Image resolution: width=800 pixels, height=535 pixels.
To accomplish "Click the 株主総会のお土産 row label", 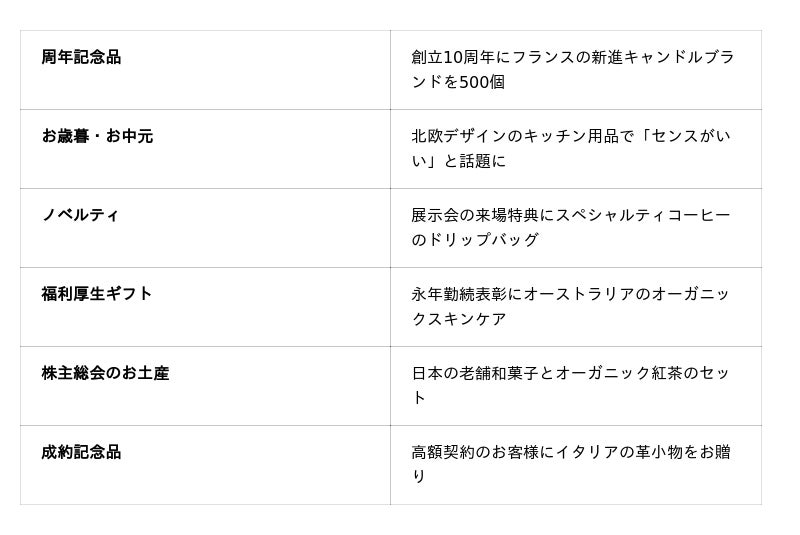I will 105,373.
